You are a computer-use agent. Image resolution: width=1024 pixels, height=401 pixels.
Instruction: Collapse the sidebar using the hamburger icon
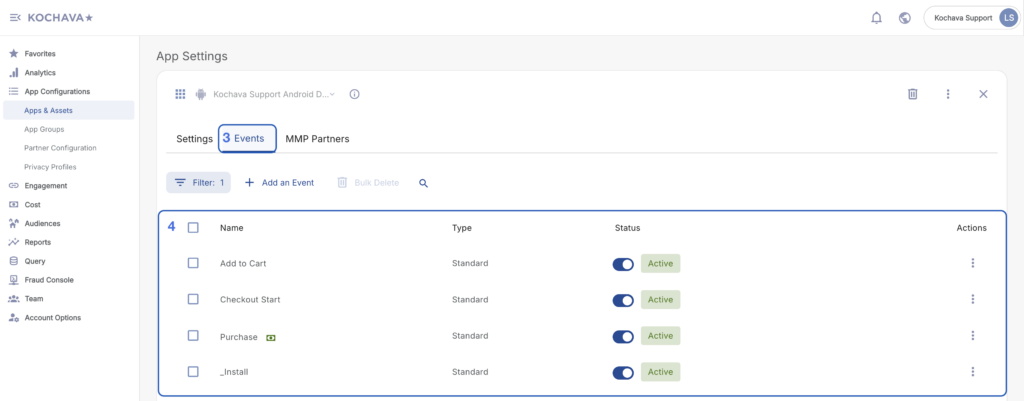point(15,17)
